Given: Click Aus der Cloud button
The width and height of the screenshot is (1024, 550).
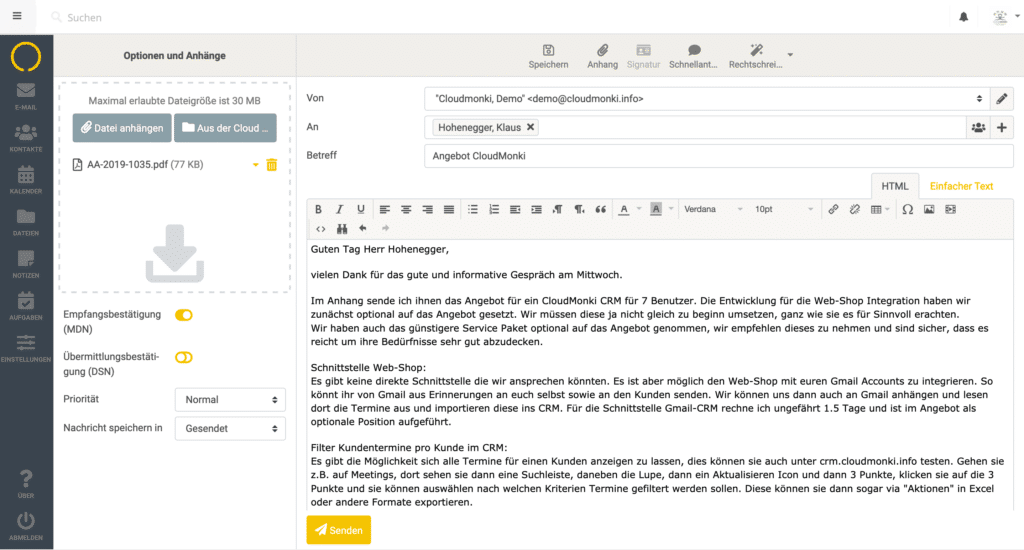Looking at the screenshot, I should [225, 128].
